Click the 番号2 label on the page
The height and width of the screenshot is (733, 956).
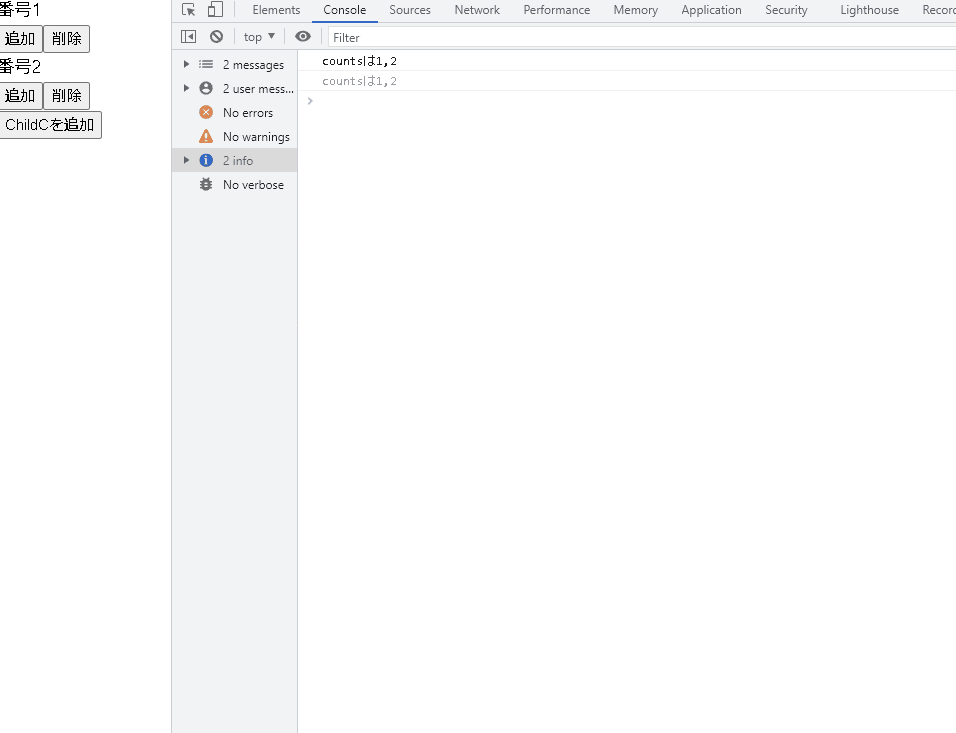[x=20, y=66]
